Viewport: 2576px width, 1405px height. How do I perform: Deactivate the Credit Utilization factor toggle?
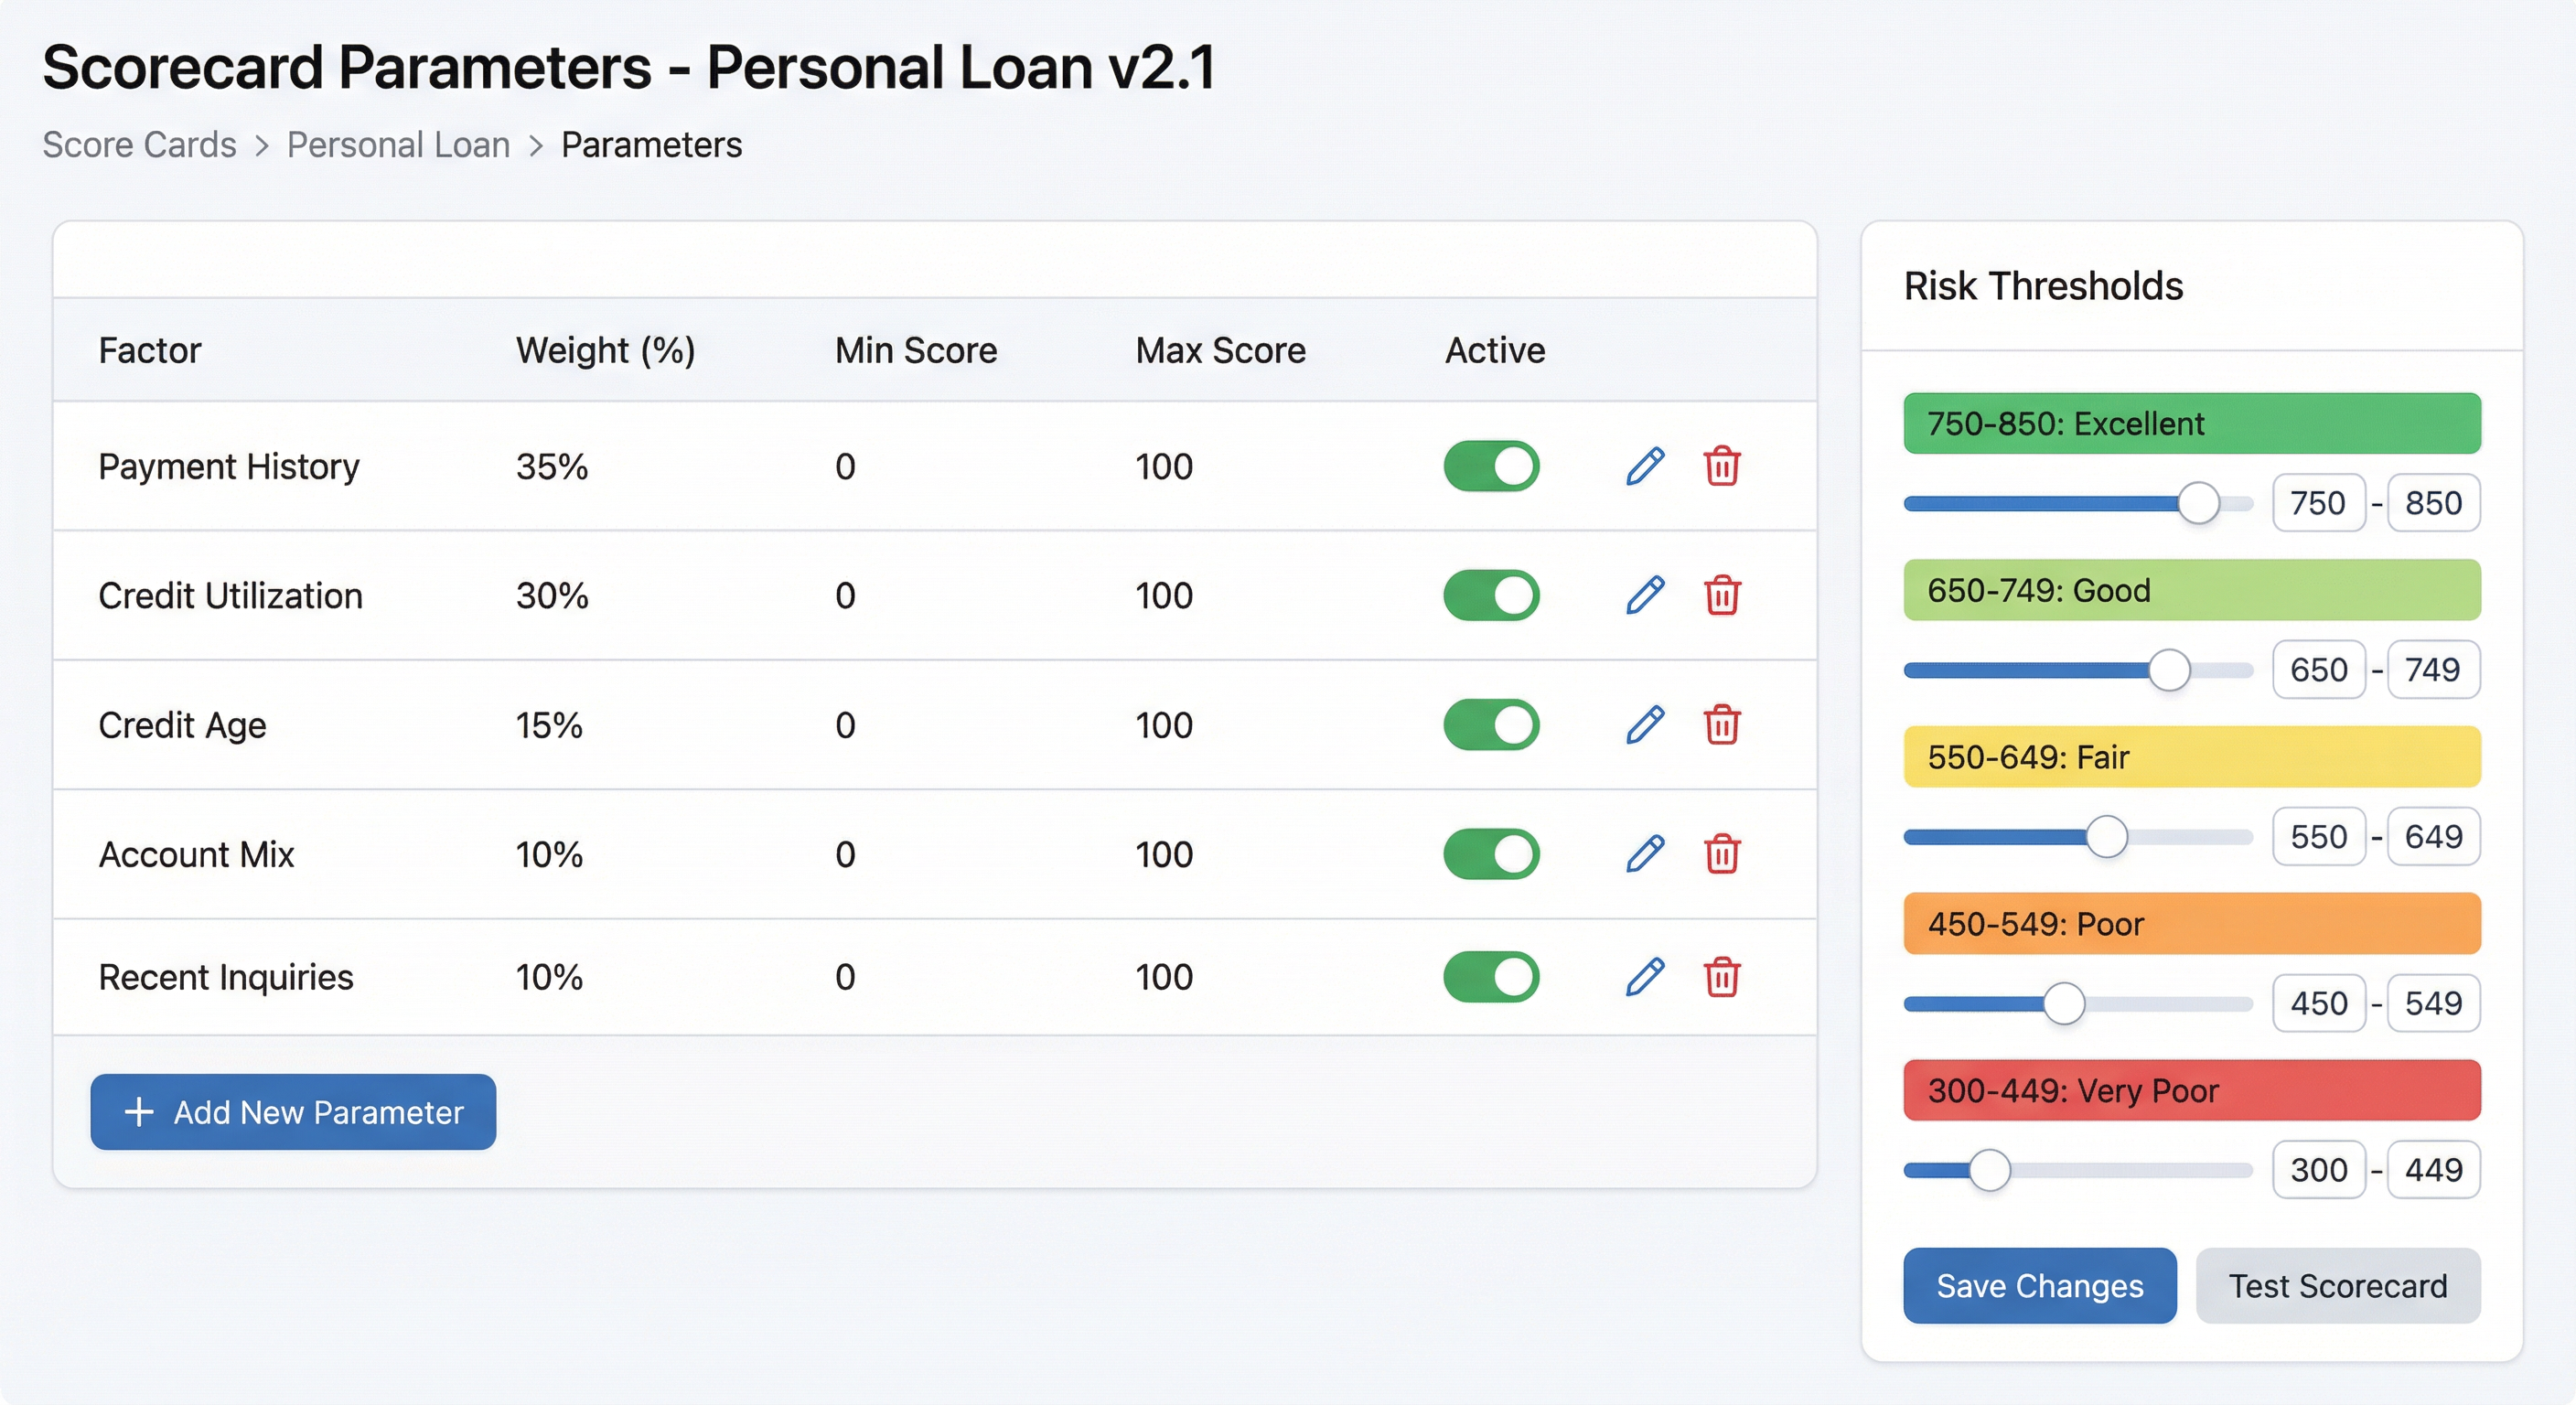pyautogui.click(x=1490, y=595)
